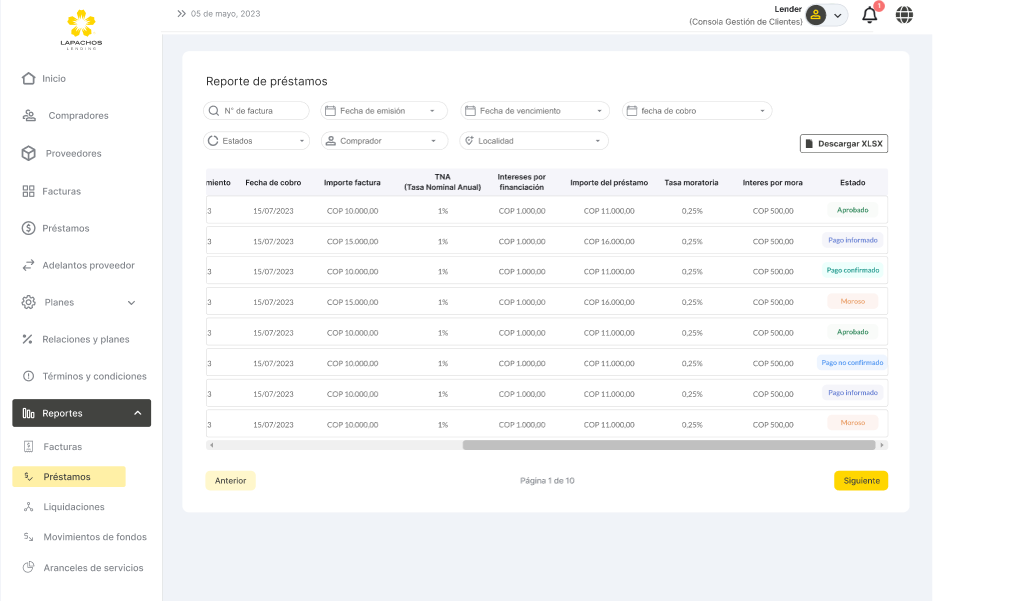Select Adelantos proveedor menu item
This screenshot has width=1017, height=601.
(88, 266)
